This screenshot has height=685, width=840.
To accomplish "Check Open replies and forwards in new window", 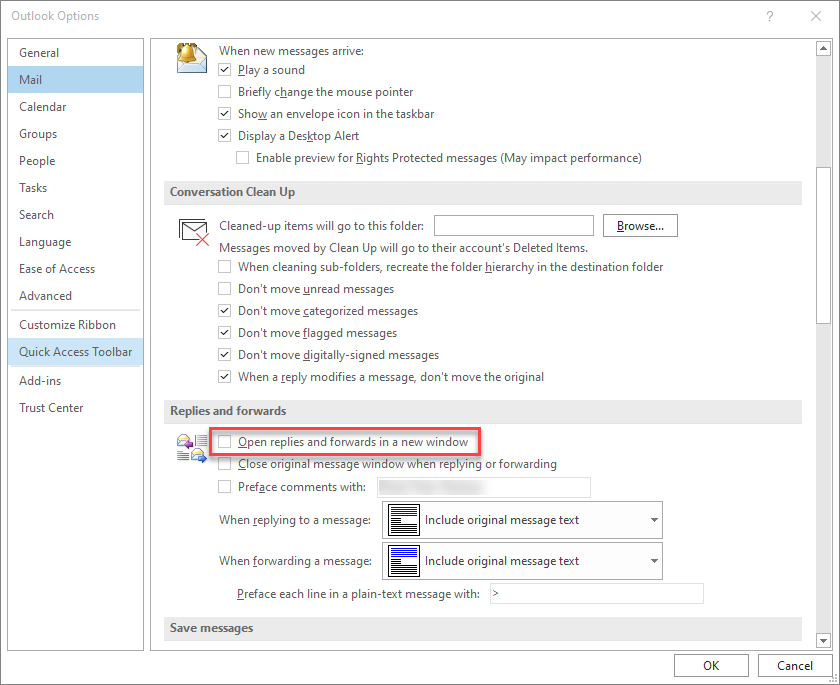I will (x=224, y=441).
